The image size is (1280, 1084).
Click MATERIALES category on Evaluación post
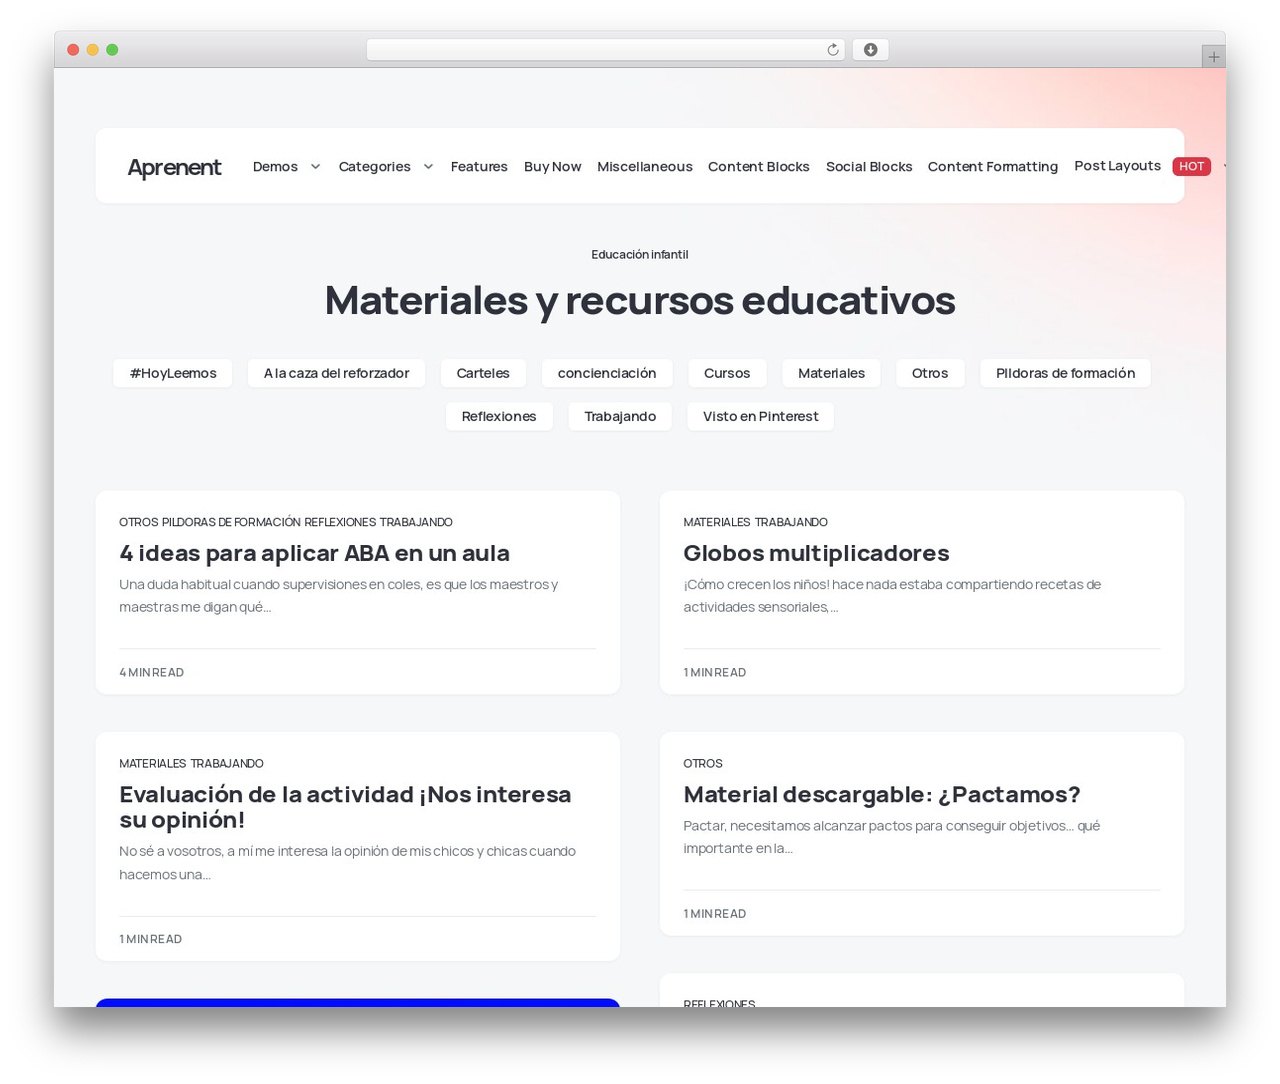[x=153, y=763]
